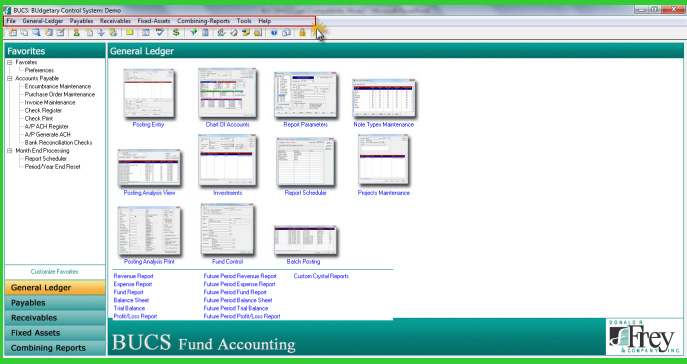
Task: Open Custom Crystal Reports link
Action: click(321, 276)
